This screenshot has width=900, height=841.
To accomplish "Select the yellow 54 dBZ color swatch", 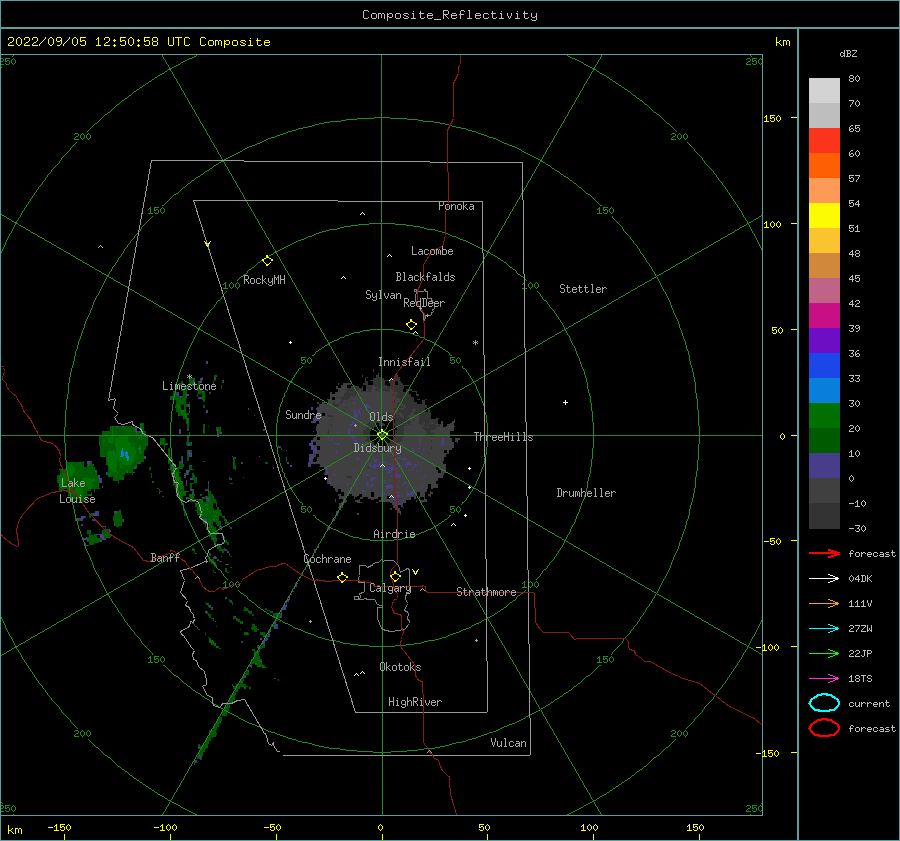I will coord(824,215).
